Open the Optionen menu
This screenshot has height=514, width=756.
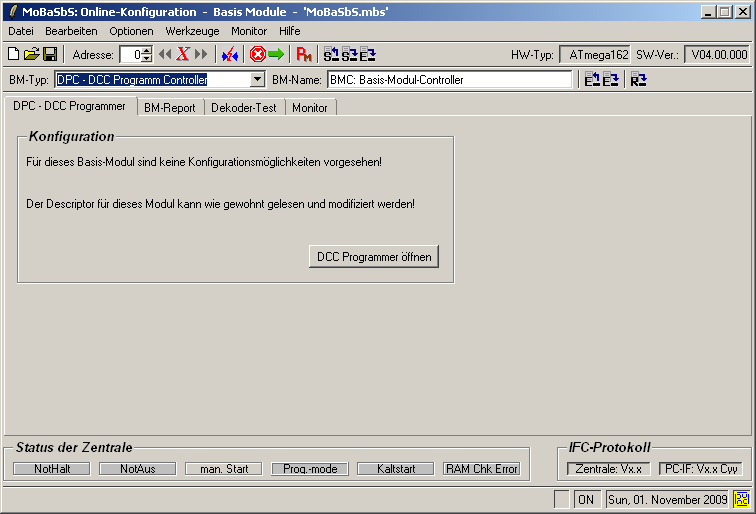pyautogui.click(x=131, y=31)
